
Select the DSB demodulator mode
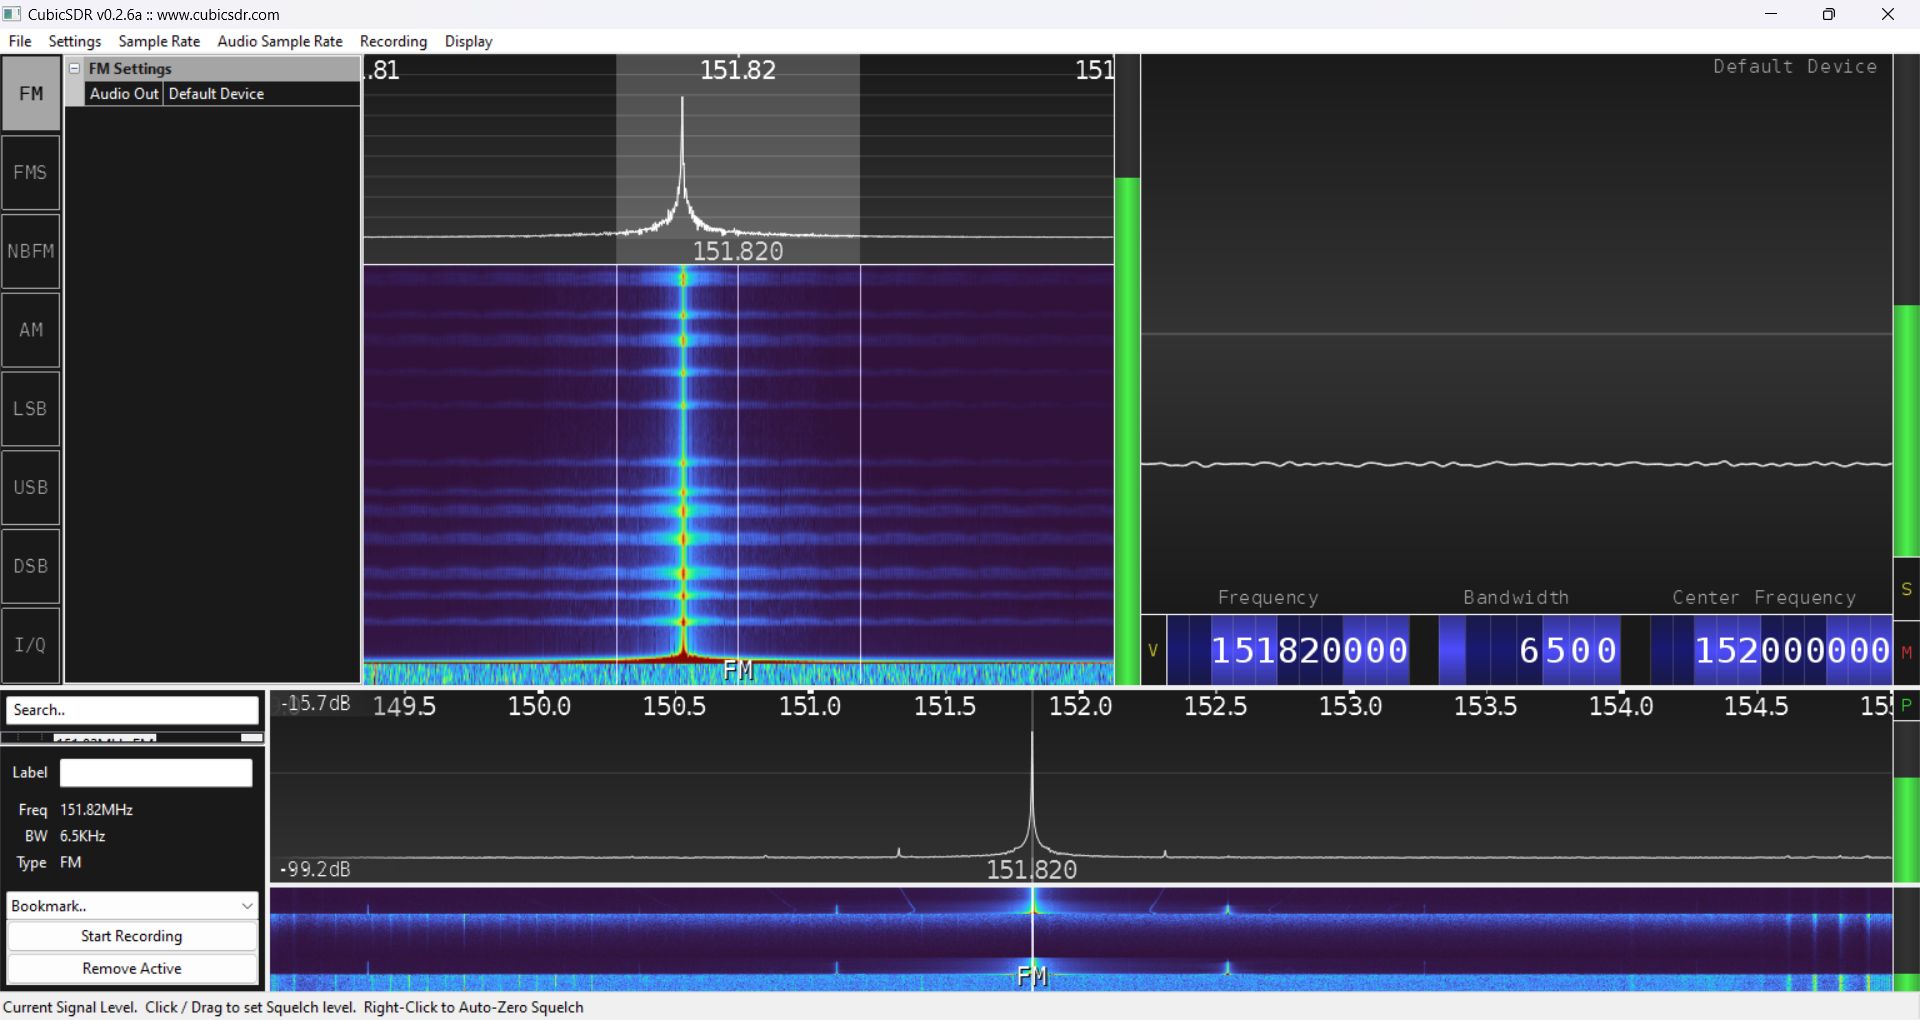point(31,566)
